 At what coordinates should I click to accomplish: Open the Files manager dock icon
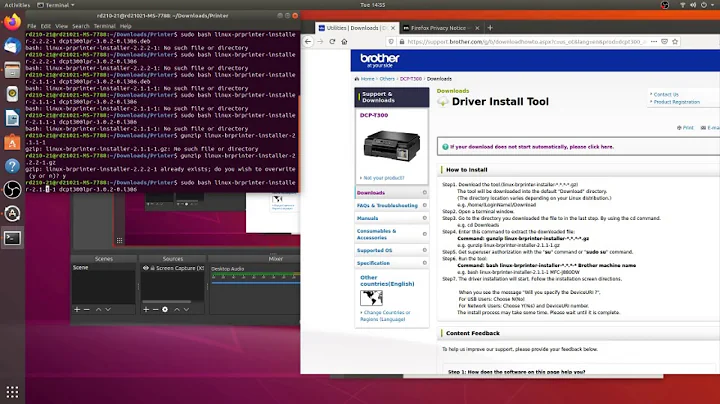click(12, 70)
